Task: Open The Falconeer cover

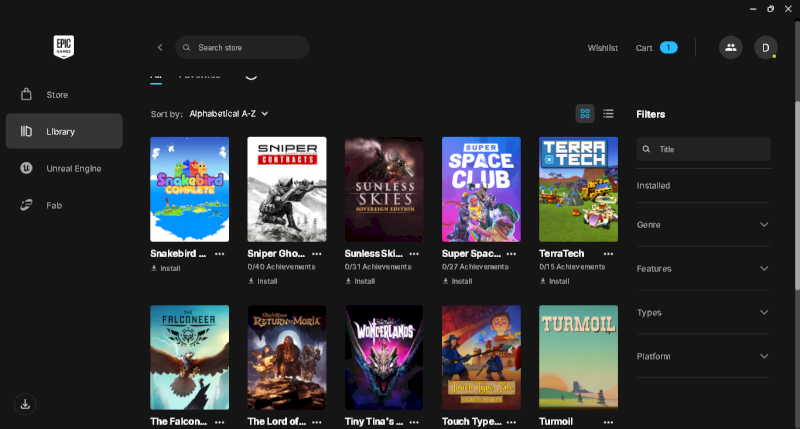Action: pos(189,358)
